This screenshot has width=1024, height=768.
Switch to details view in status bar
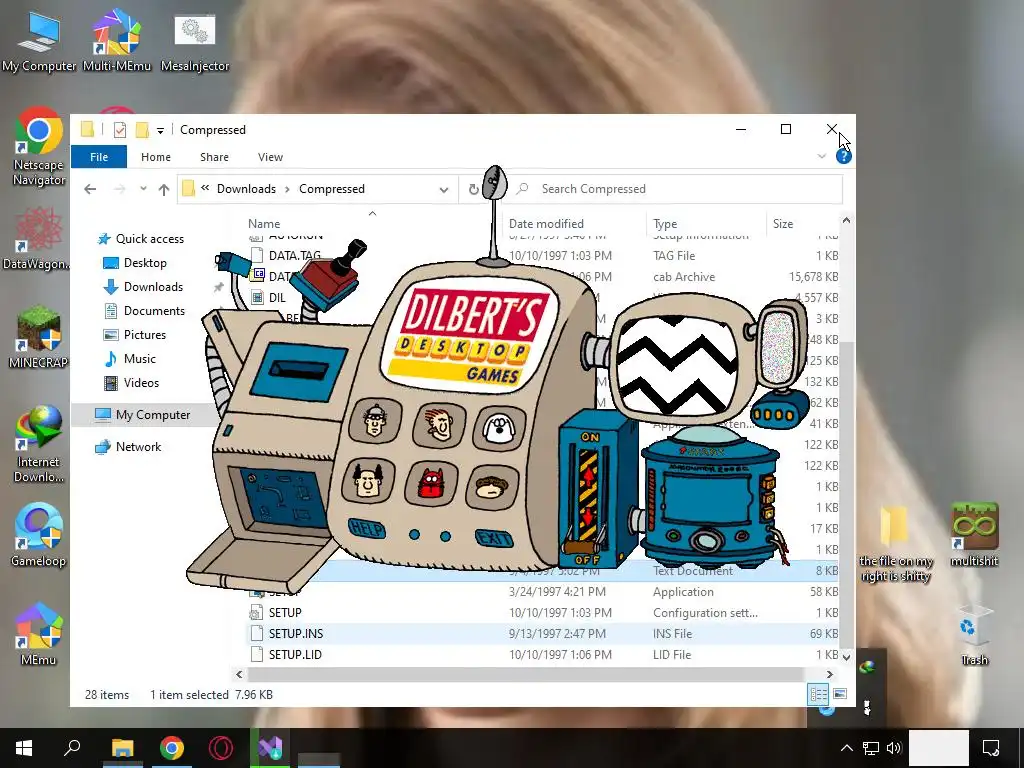pos(818,694)
